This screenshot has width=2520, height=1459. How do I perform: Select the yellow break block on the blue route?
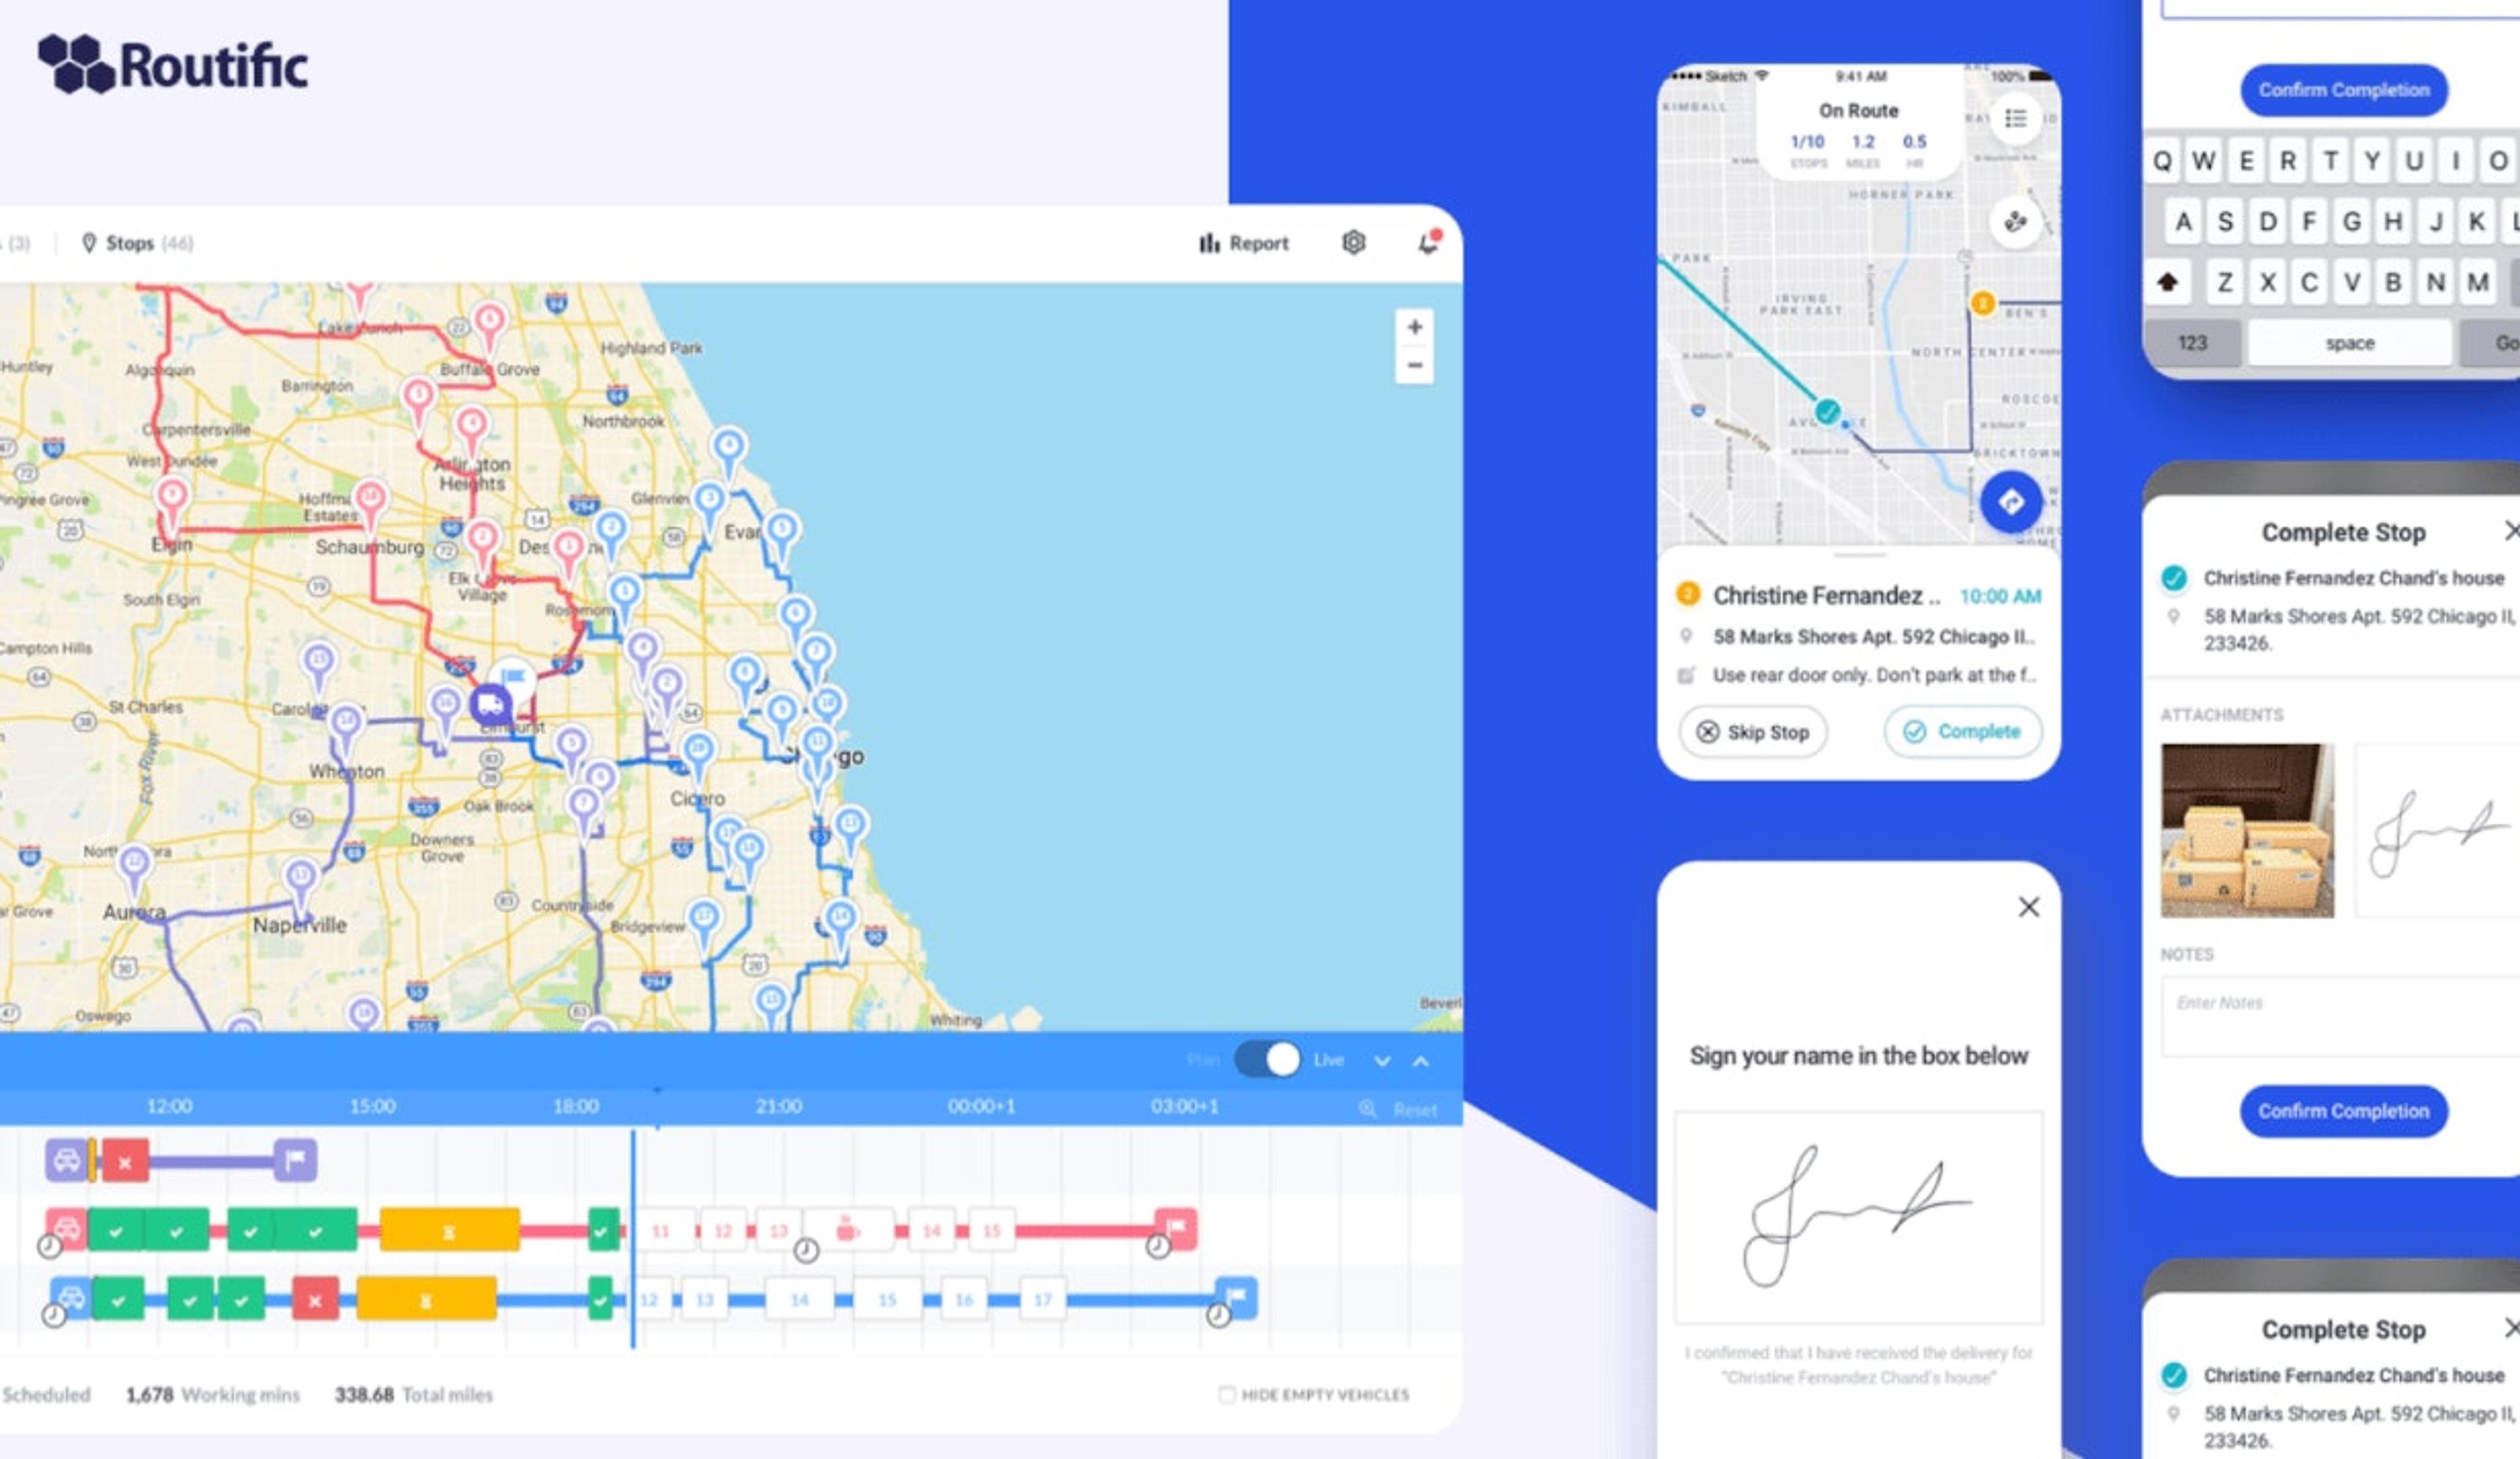click(x=426, y=1299)
